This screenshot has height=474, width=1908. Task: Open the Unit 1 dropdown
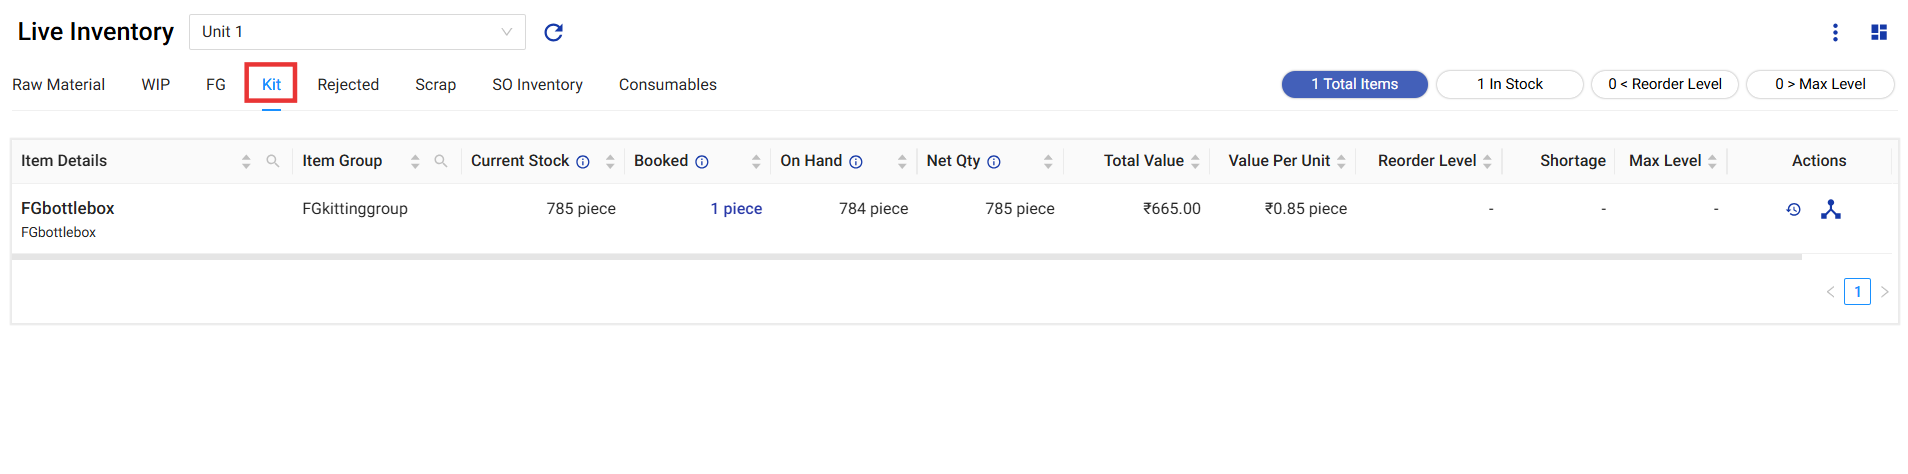[x=357, y=32]
